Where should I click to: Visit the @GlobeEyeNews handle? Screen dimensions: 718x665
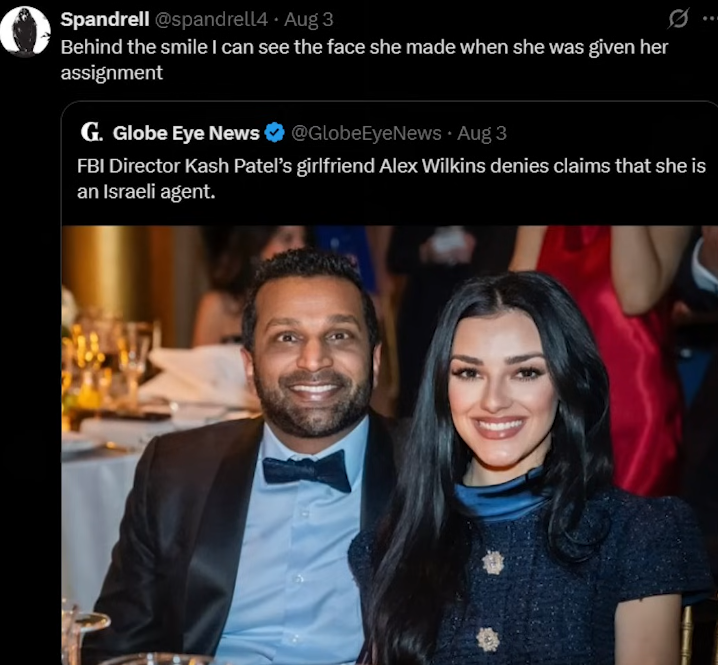click(366, 133)
